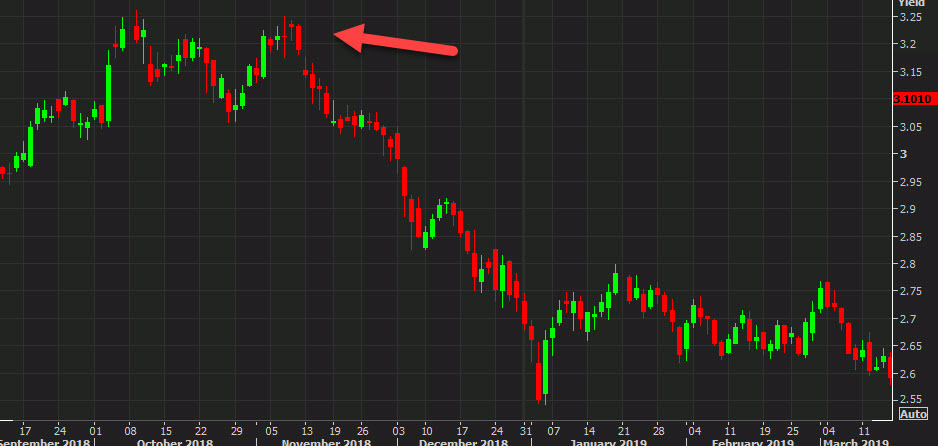Select the 2.65 yield axis label

click(910, 347)
